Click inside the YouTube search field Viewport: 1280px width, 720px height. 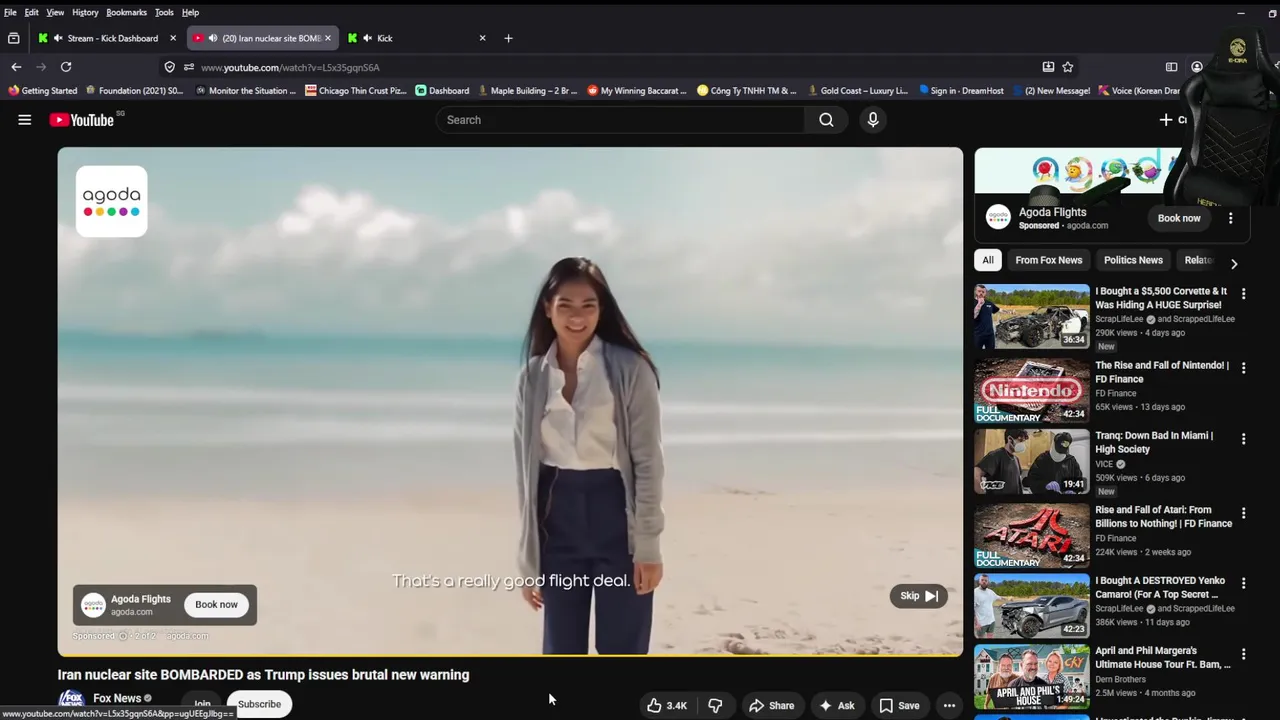[x=620, y=120]
